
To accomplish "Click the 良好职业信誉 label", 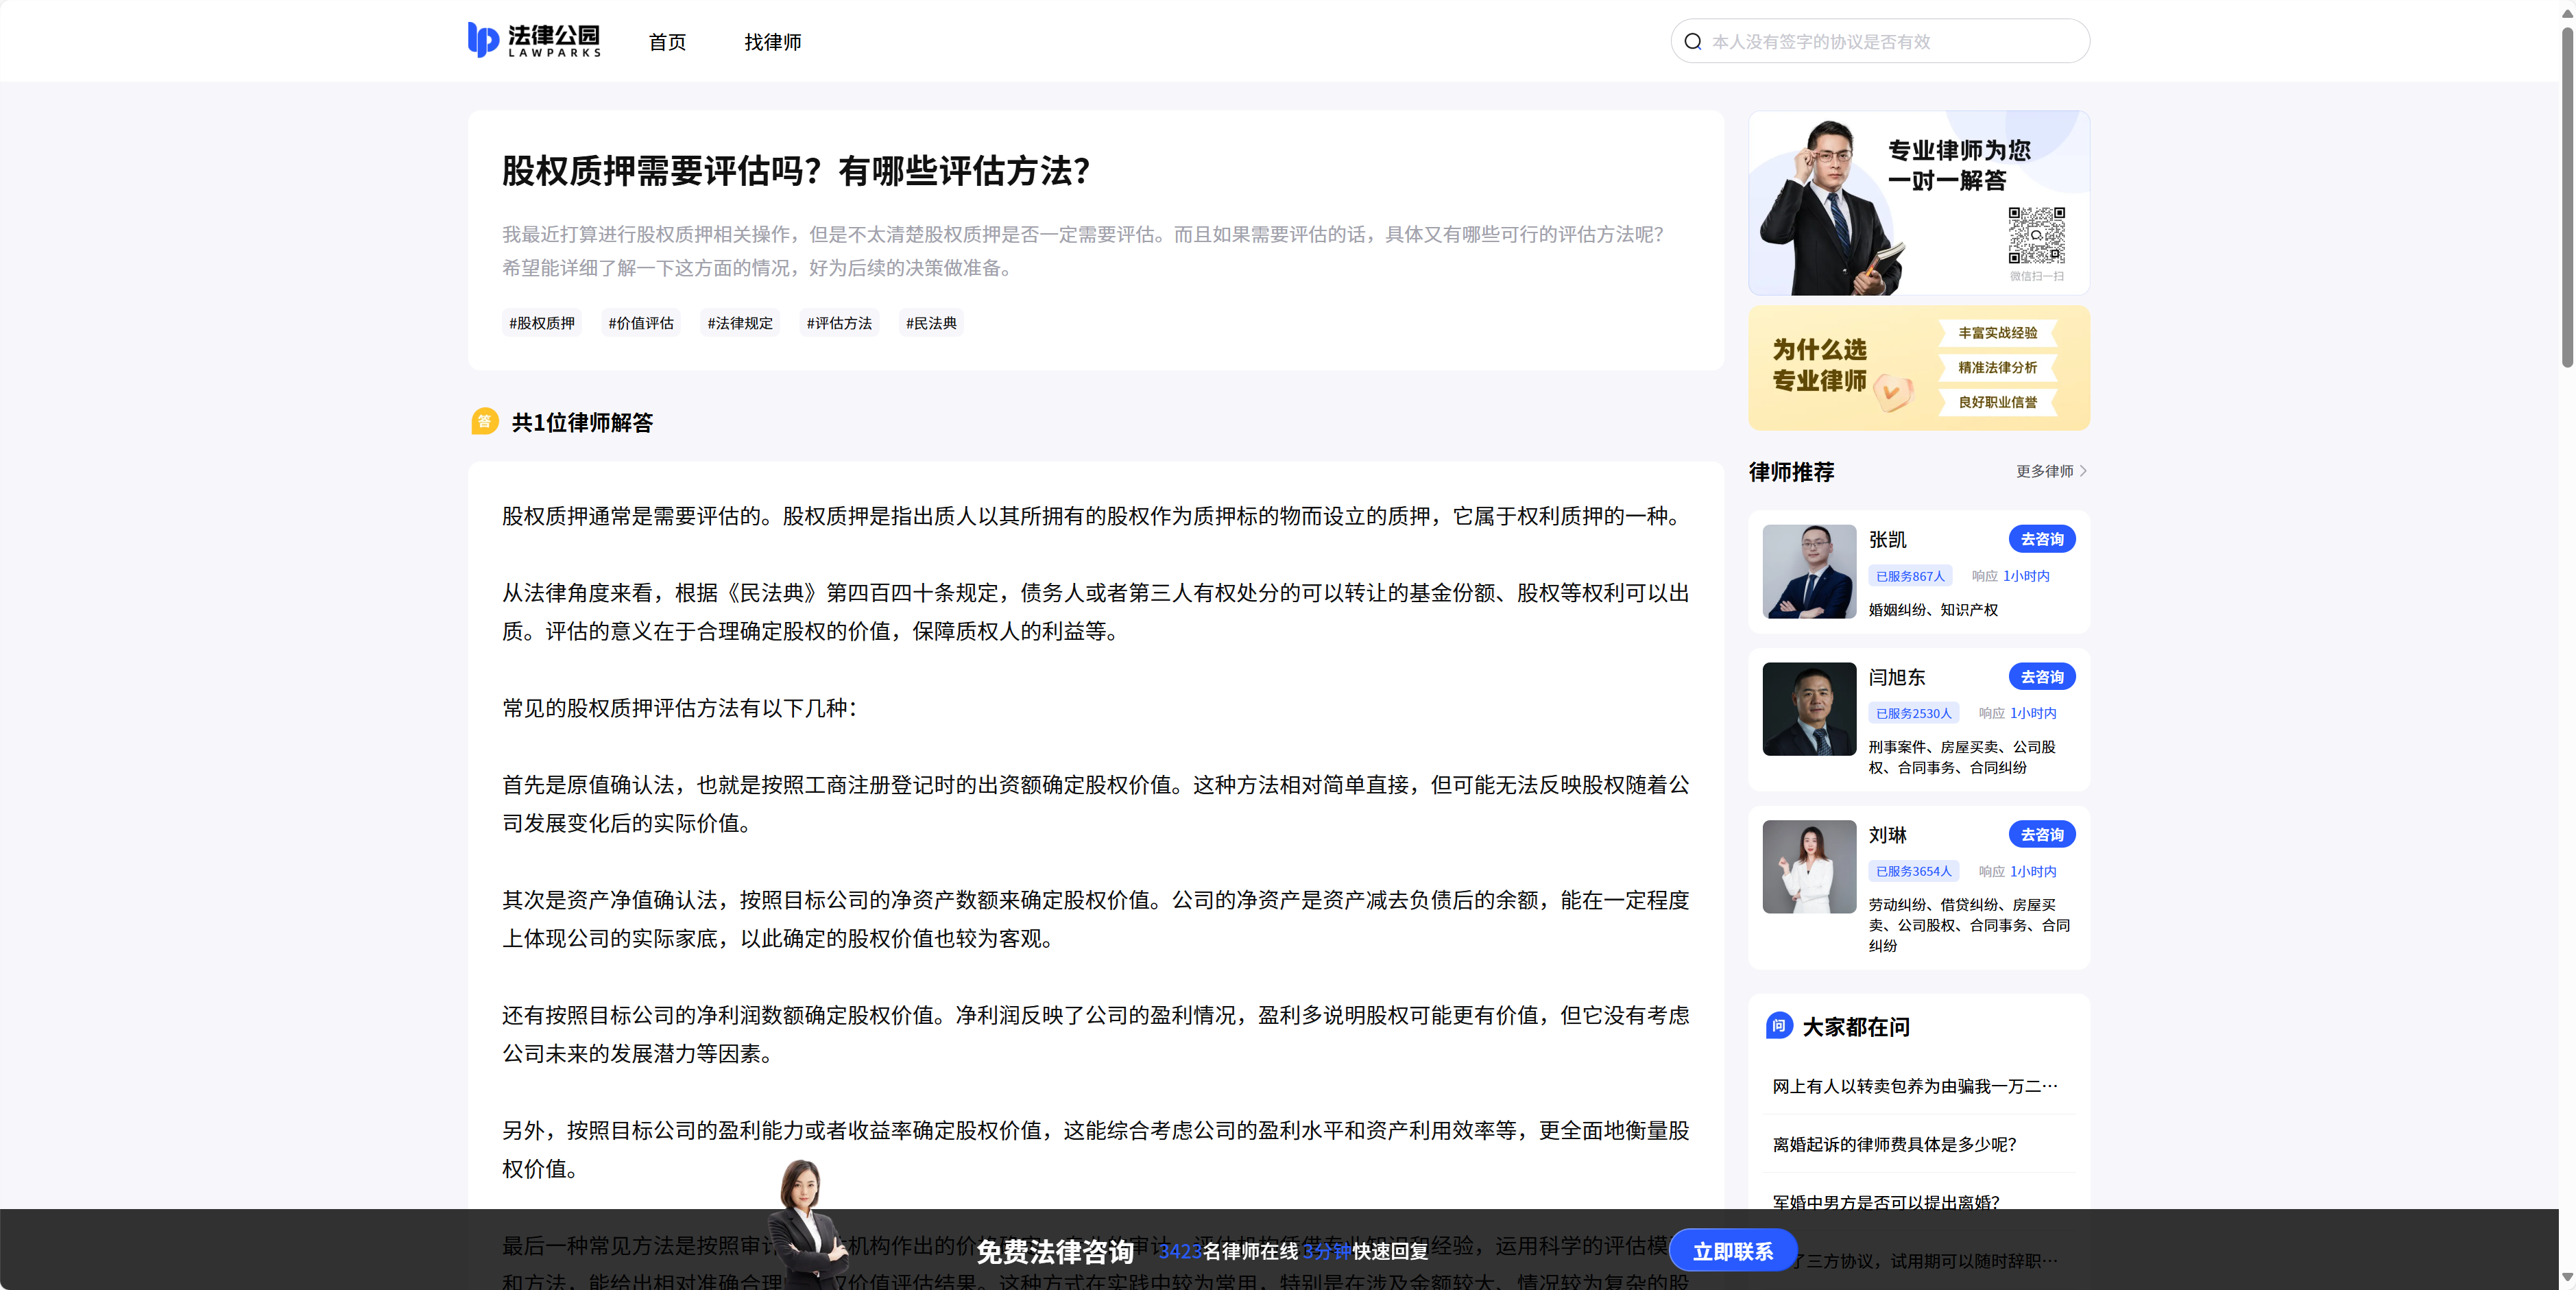I will pos(1997,402).
